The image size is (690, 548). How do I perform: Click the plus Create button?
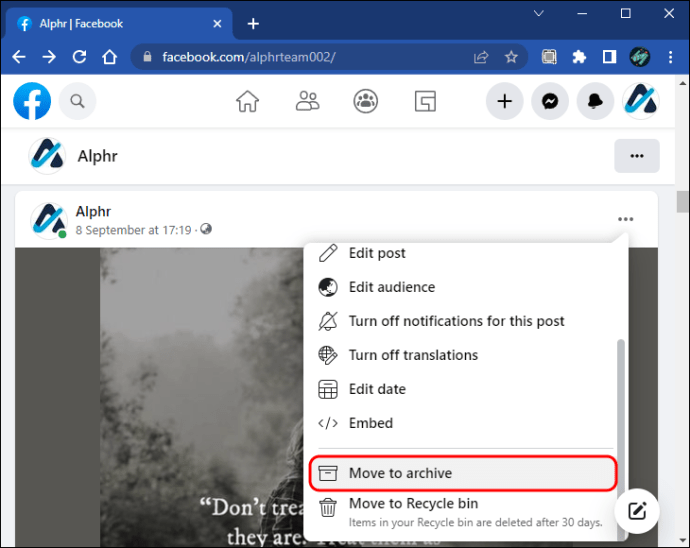[505, 101]
